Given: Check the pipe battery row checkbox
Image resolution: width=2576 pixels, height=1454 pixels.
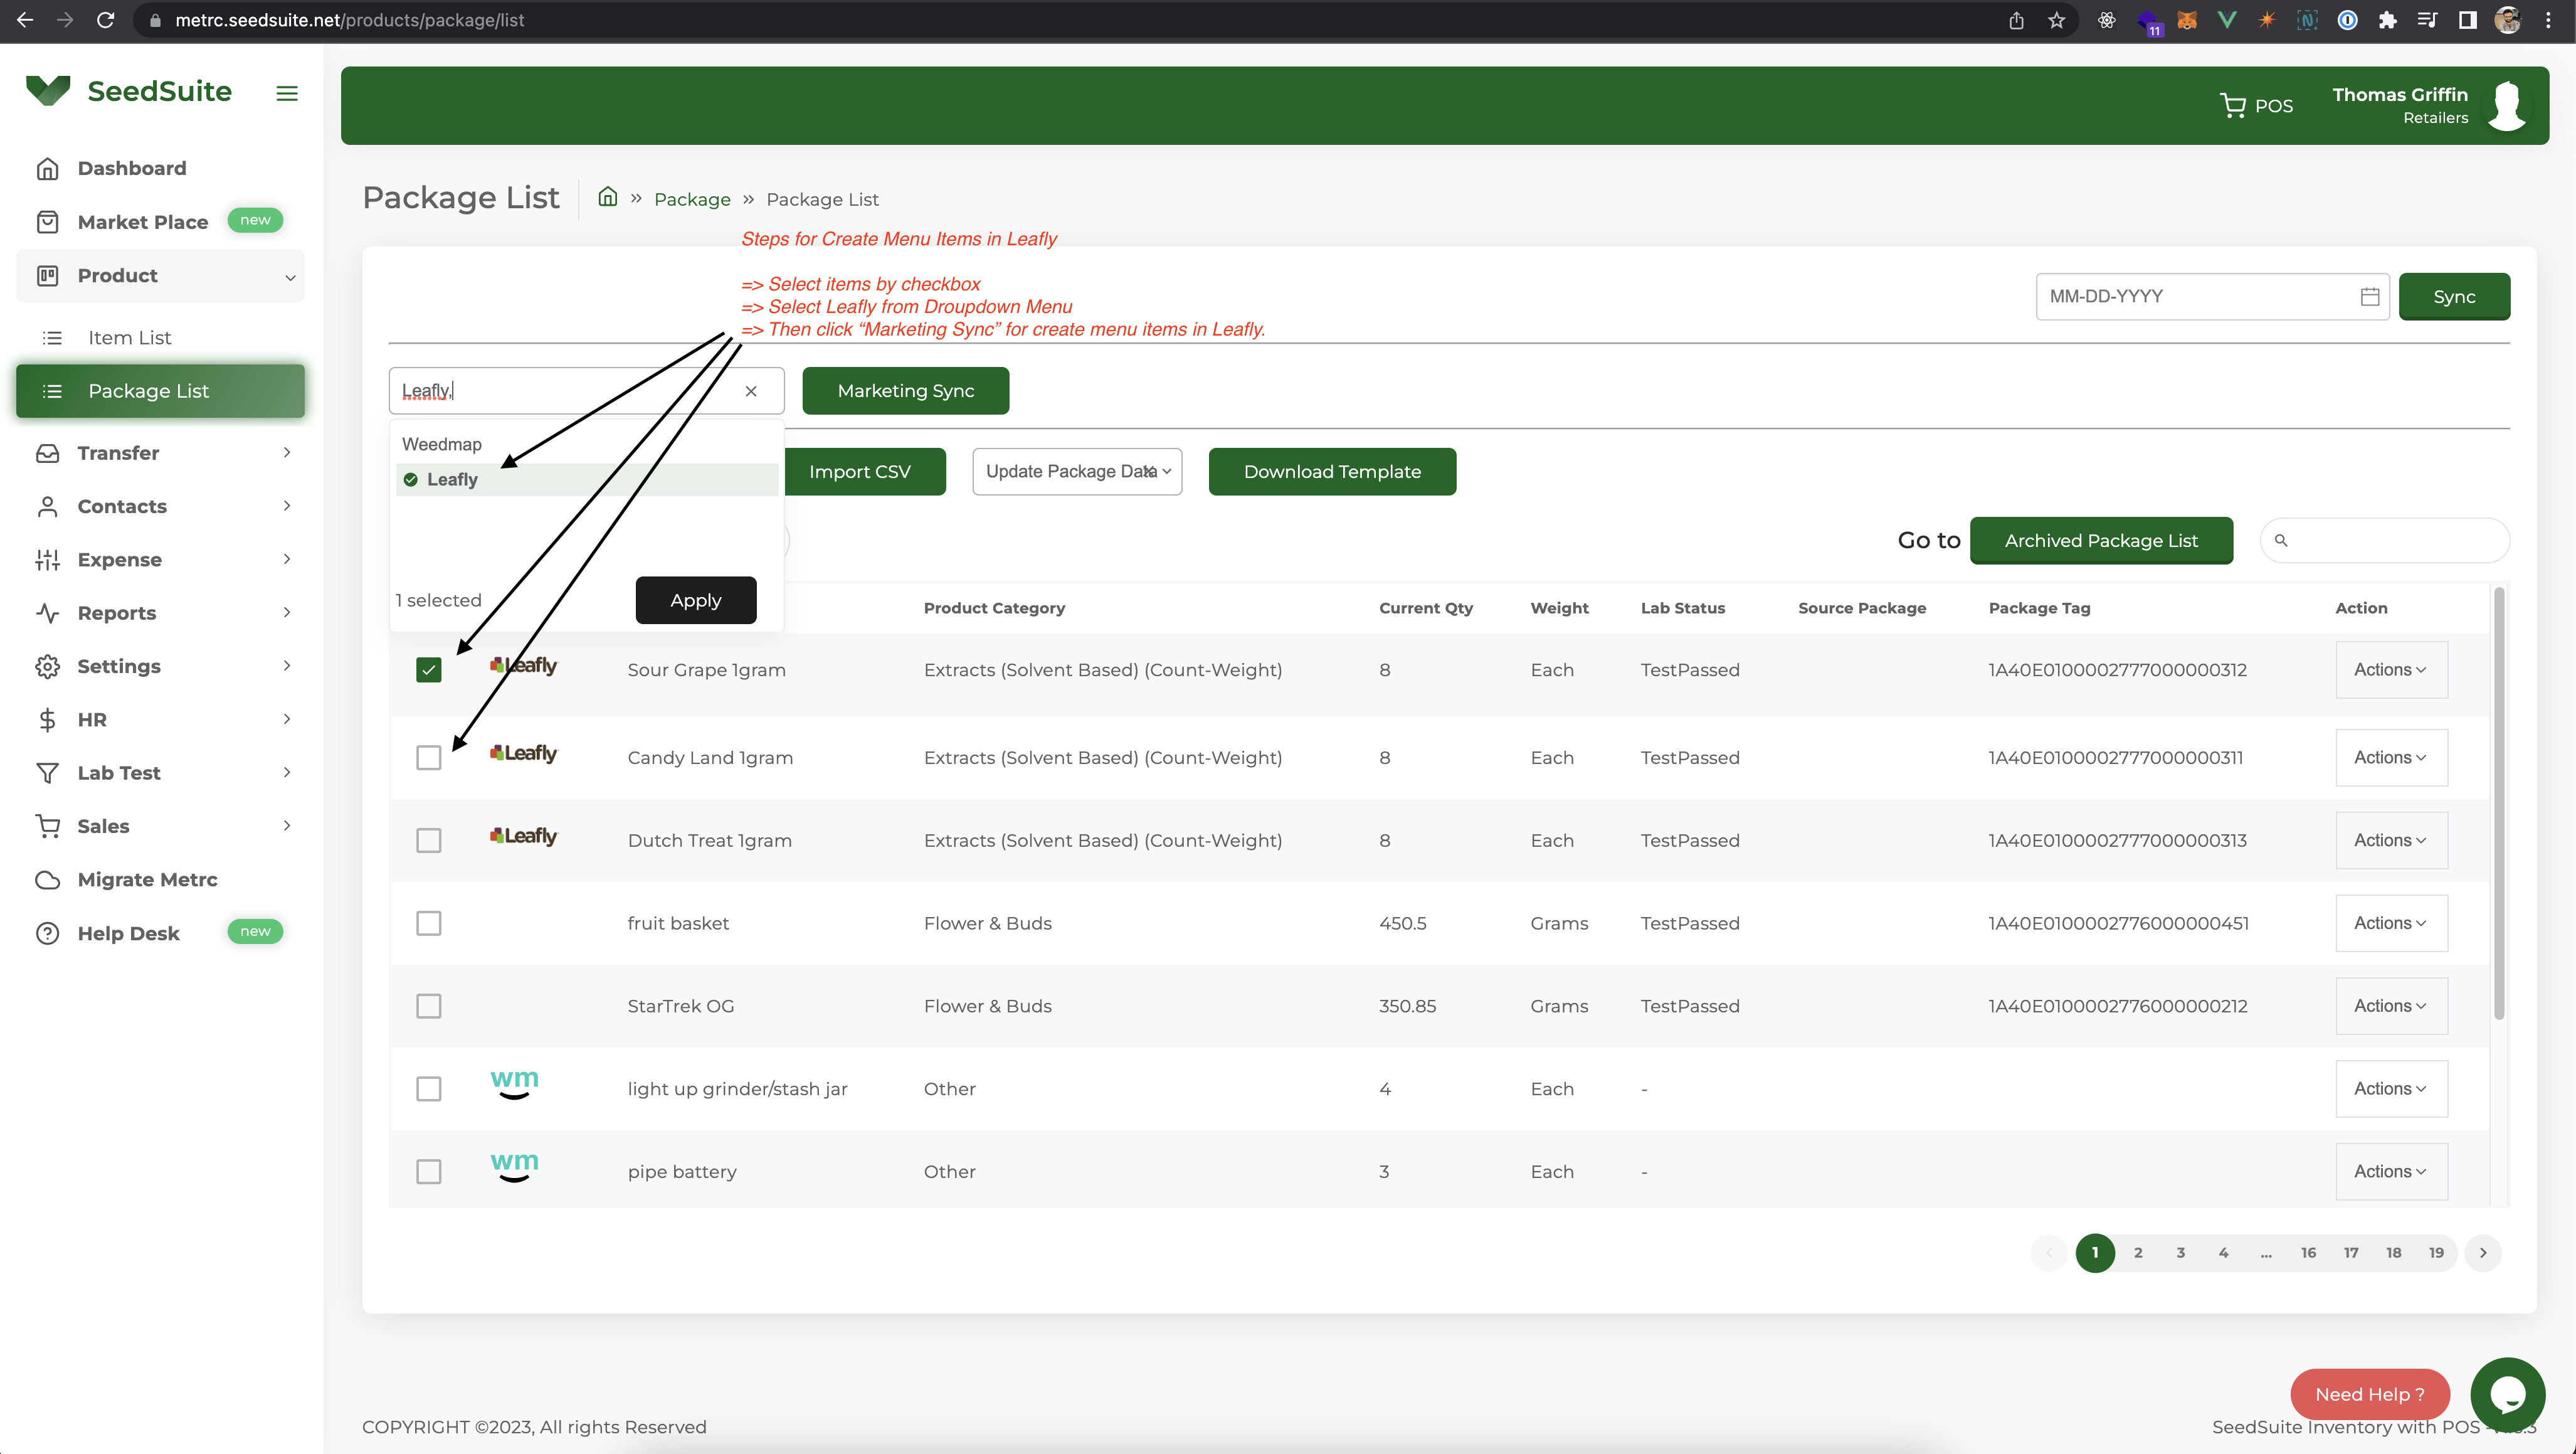Looking at the screenshot, I should pyautogui.click(x=428, y=1172).
